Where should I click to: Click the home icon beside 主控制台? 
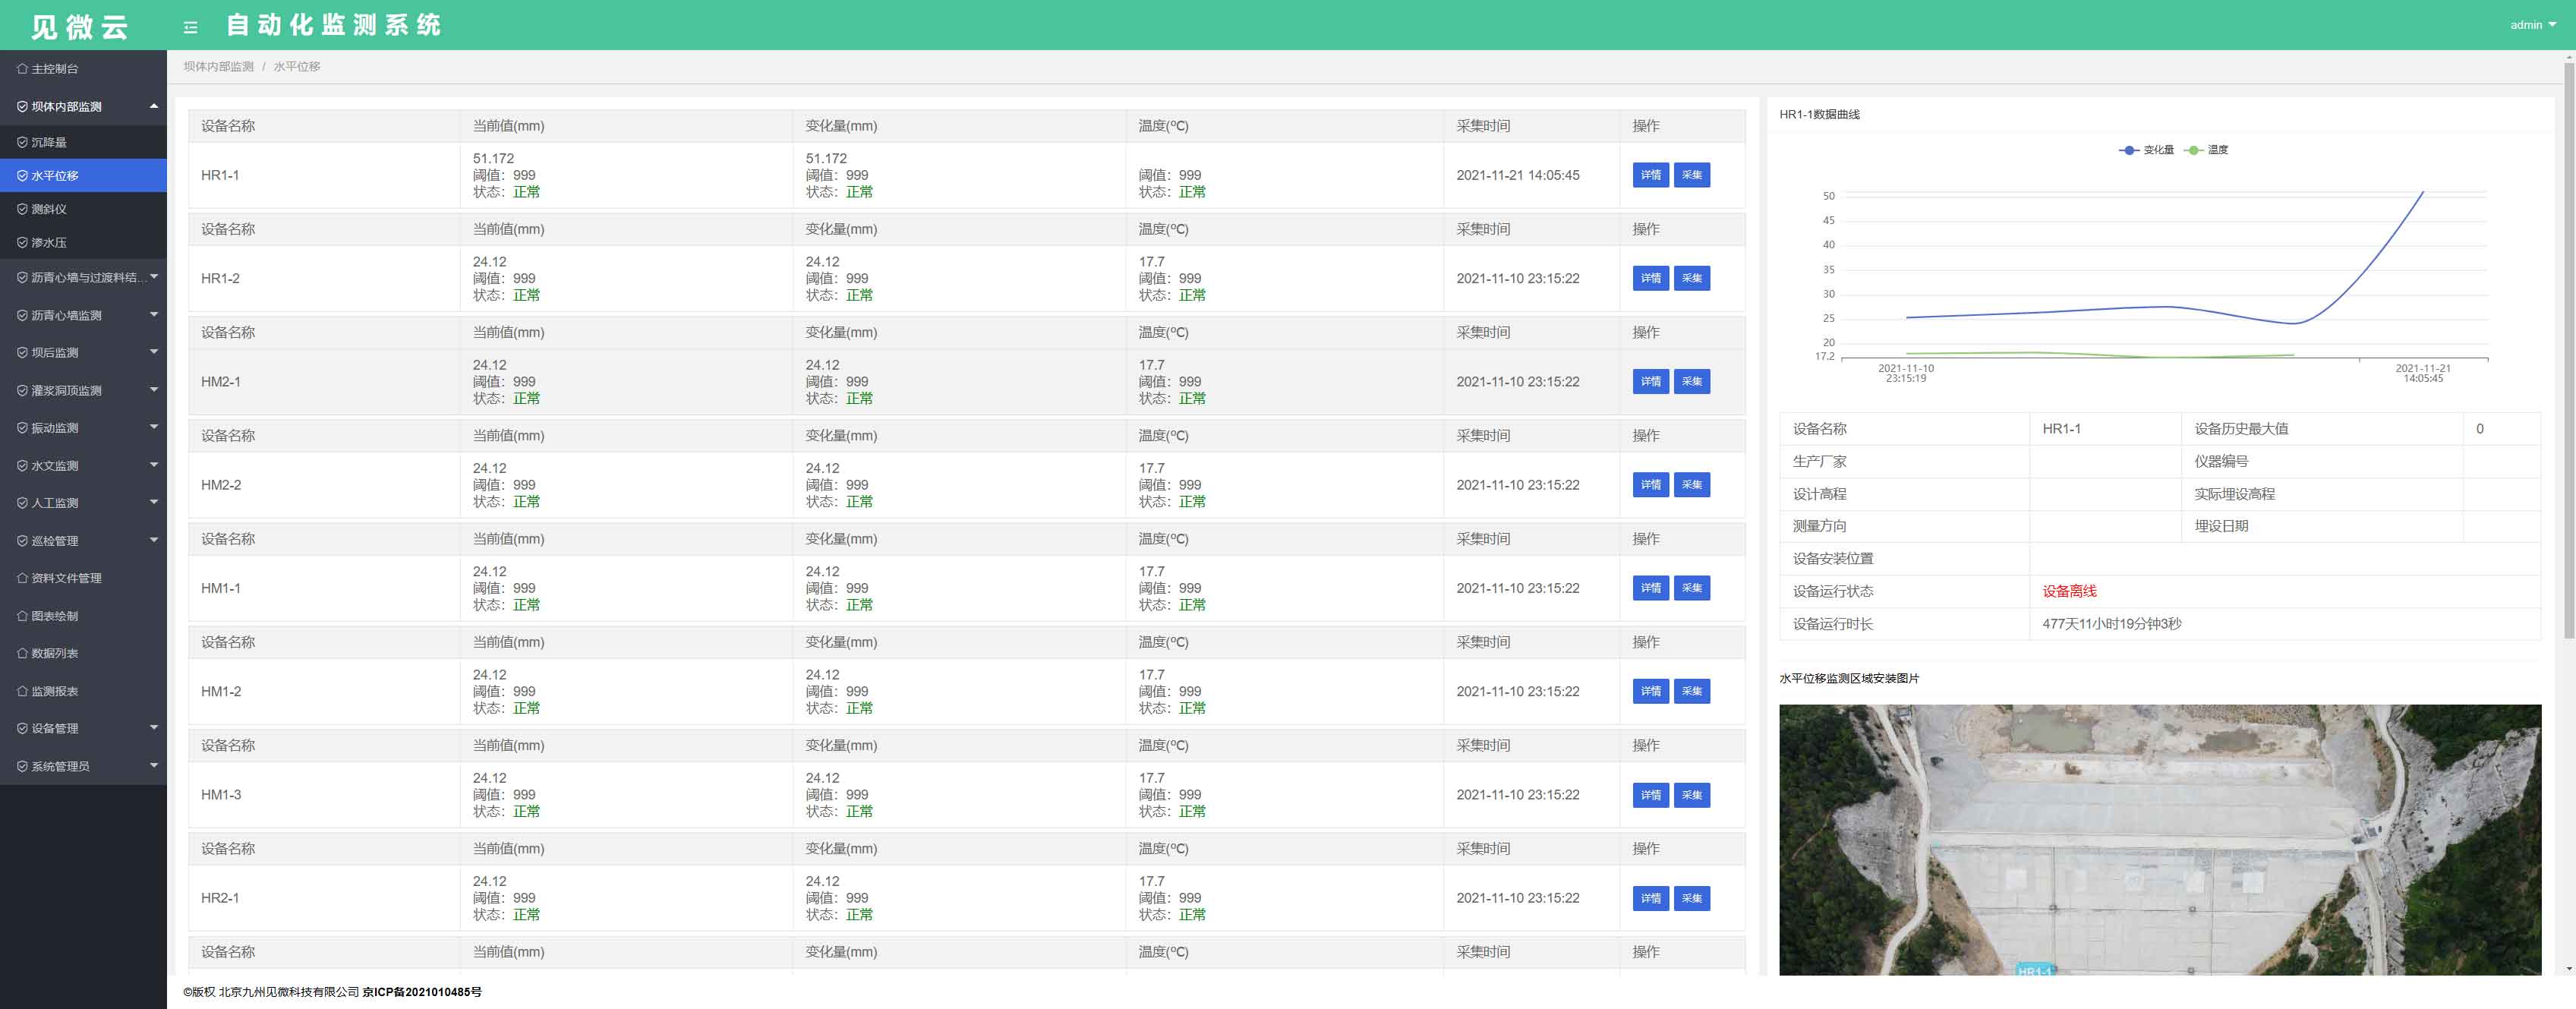tap(22, 69)
